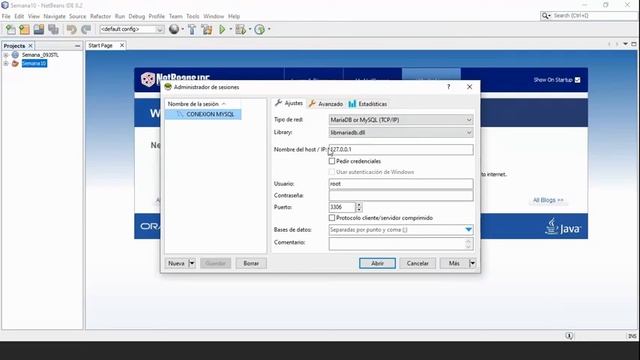Click New Project icon in NetBeans toolbar
Screen dimensions: 640x360
[24, 29]
